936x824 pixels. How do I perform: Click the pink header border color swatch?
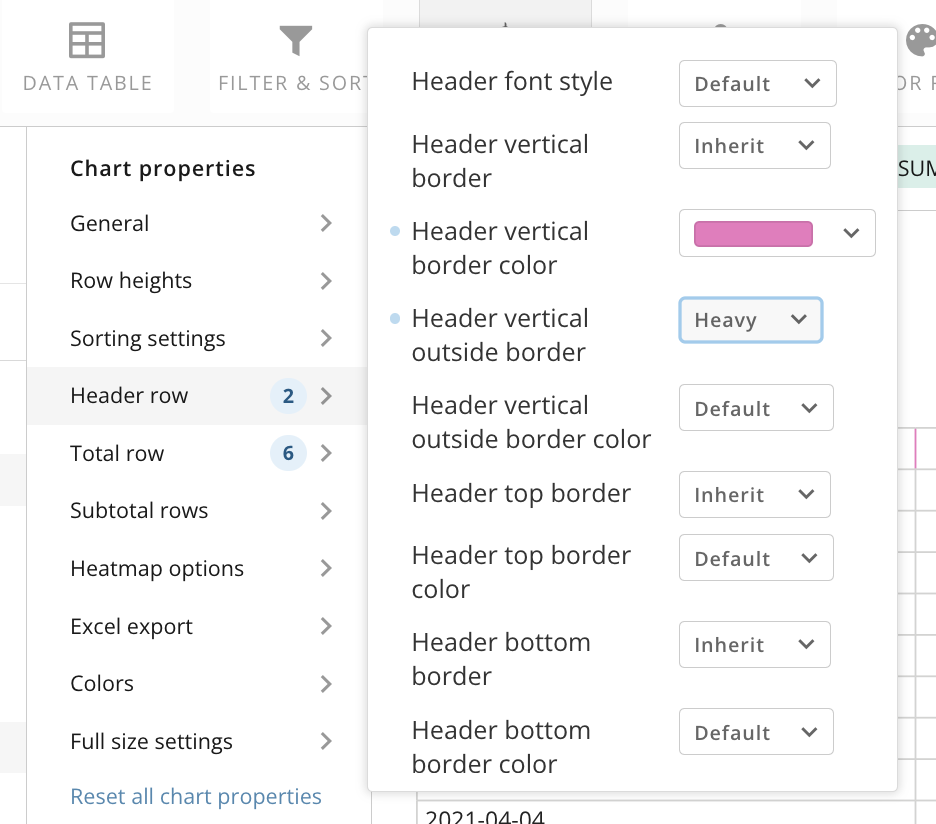pos(753,234)
